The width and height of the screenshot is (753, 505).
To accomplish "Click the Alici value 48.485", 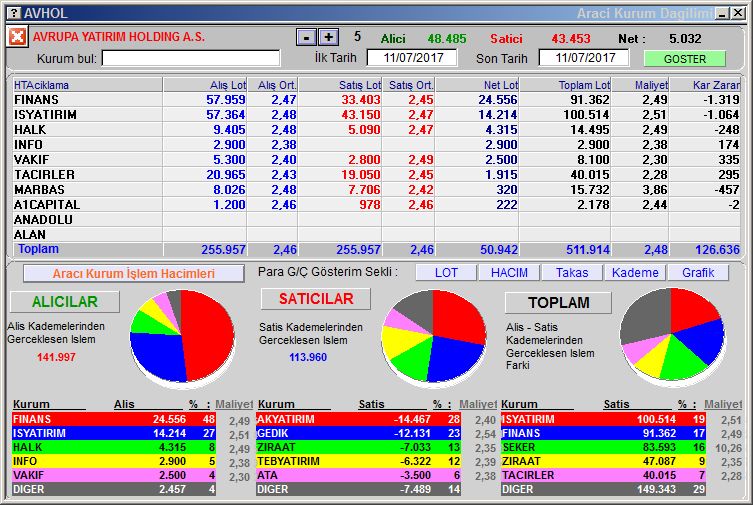I will click(447, 38).
